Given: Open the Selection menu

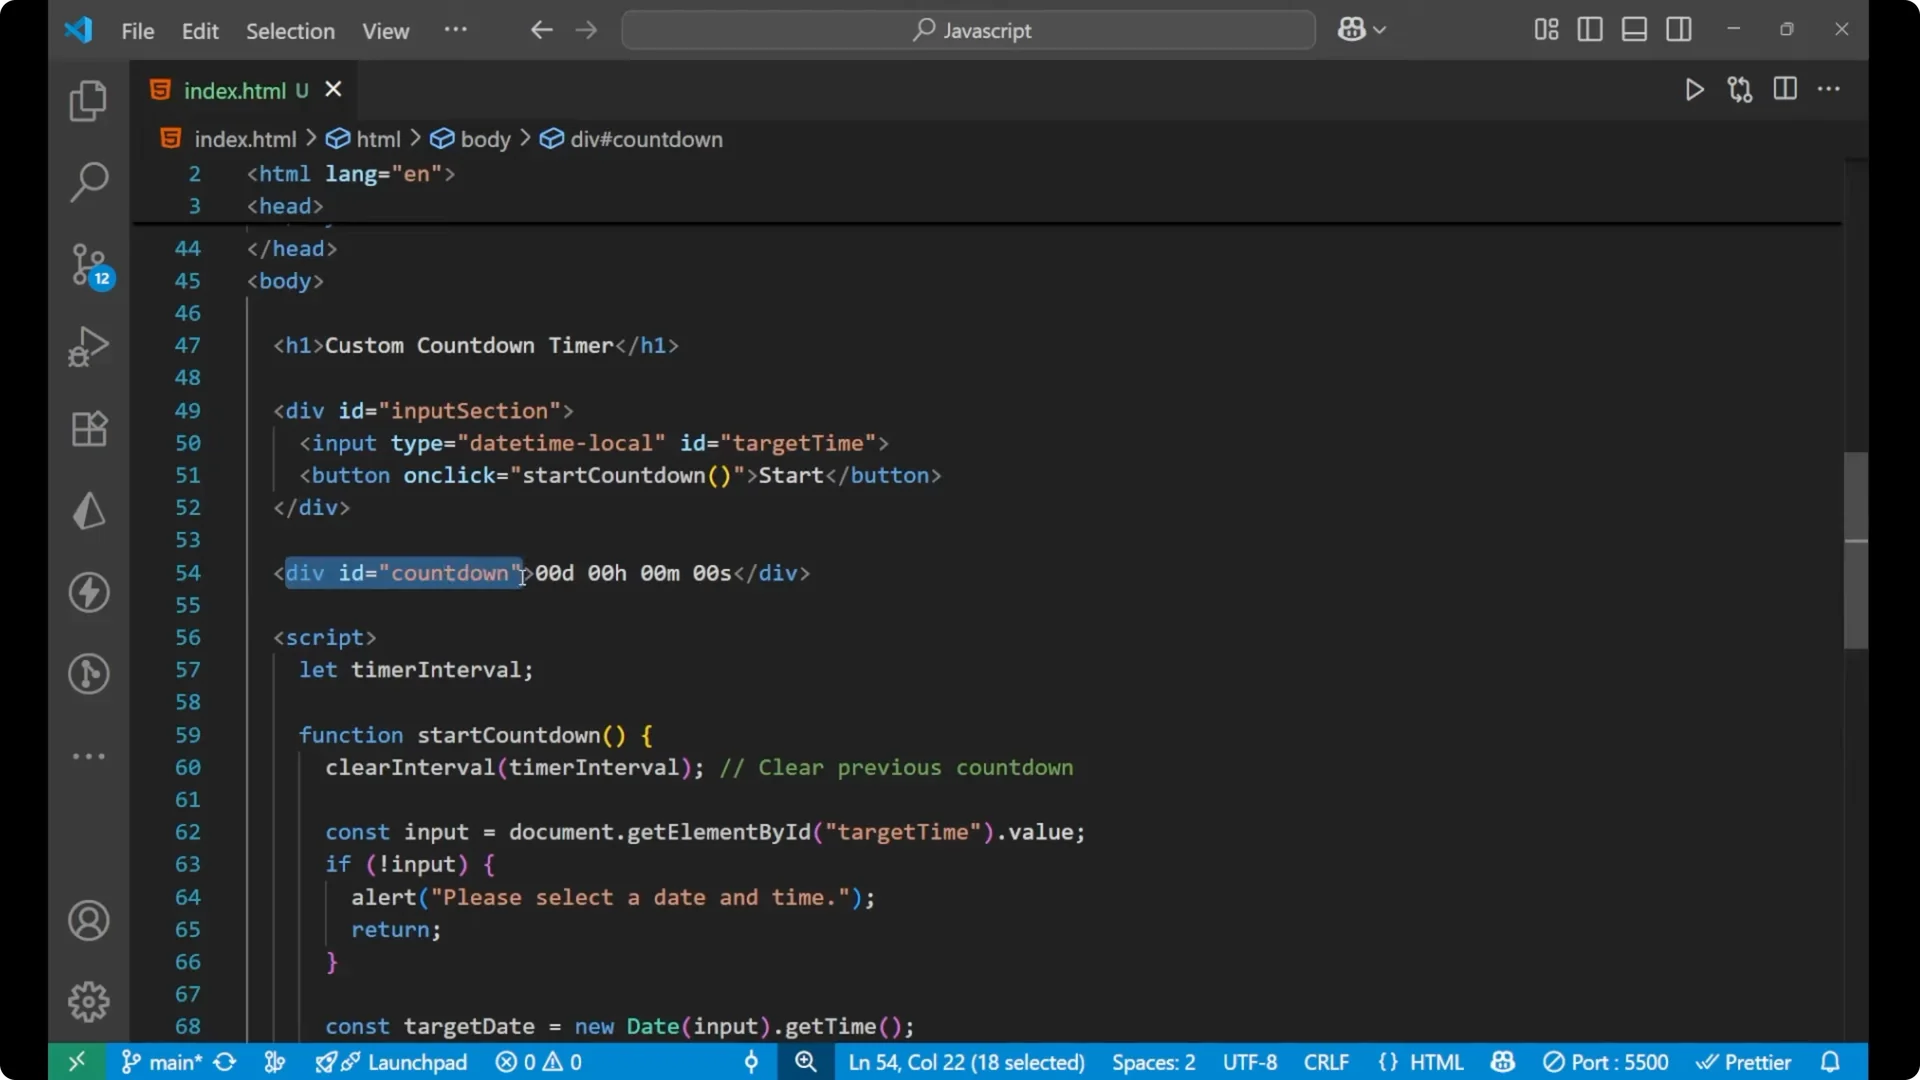Looking at the screenshot, I should pos(290,31).
